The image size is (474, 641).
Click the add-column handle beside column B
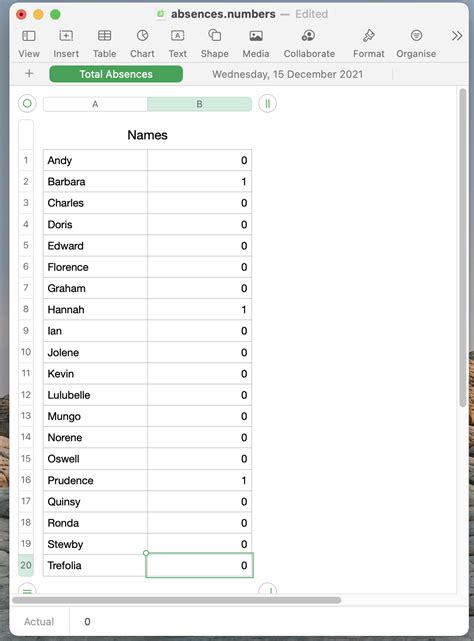point(267,103)
